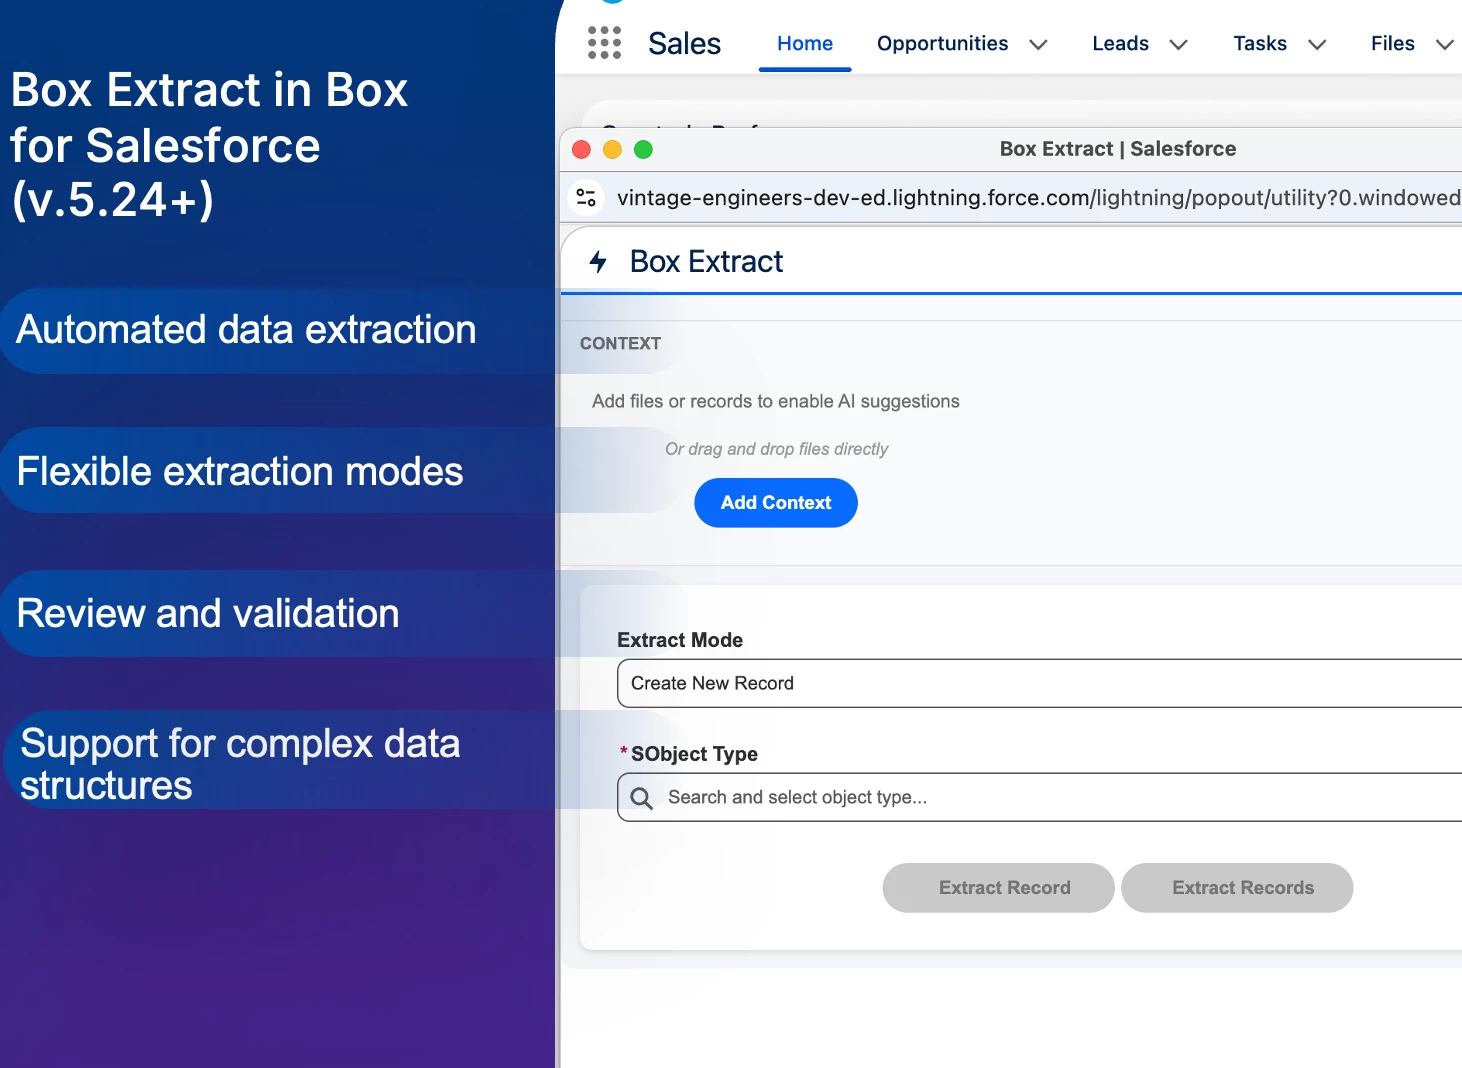Expand the Opportunities dropdown chevron
The height and width of the screenshot is (1068, 1462).
(1038, 44)
